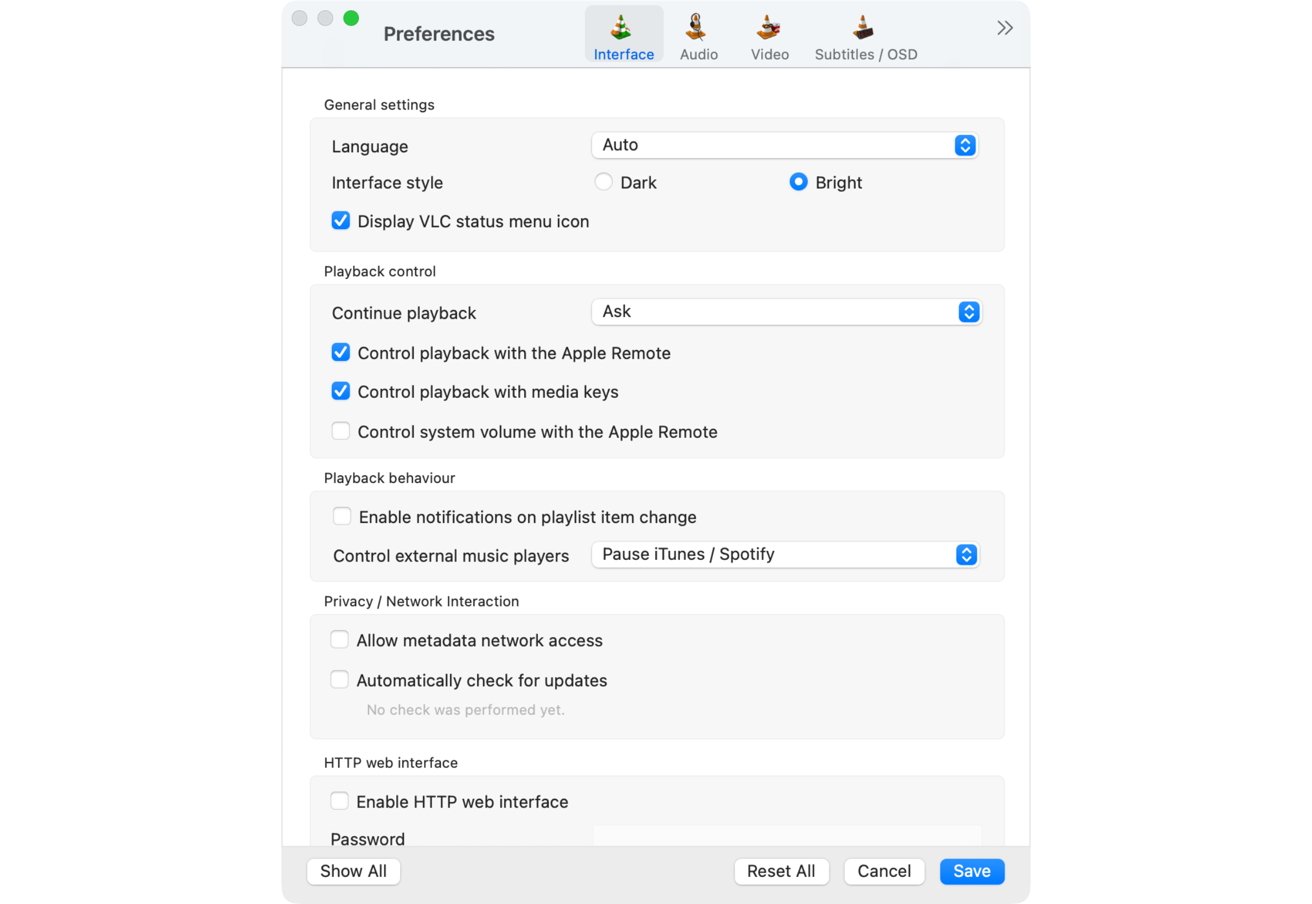
Task: Toggle Control playback with media keys
Action: (340, 391)
